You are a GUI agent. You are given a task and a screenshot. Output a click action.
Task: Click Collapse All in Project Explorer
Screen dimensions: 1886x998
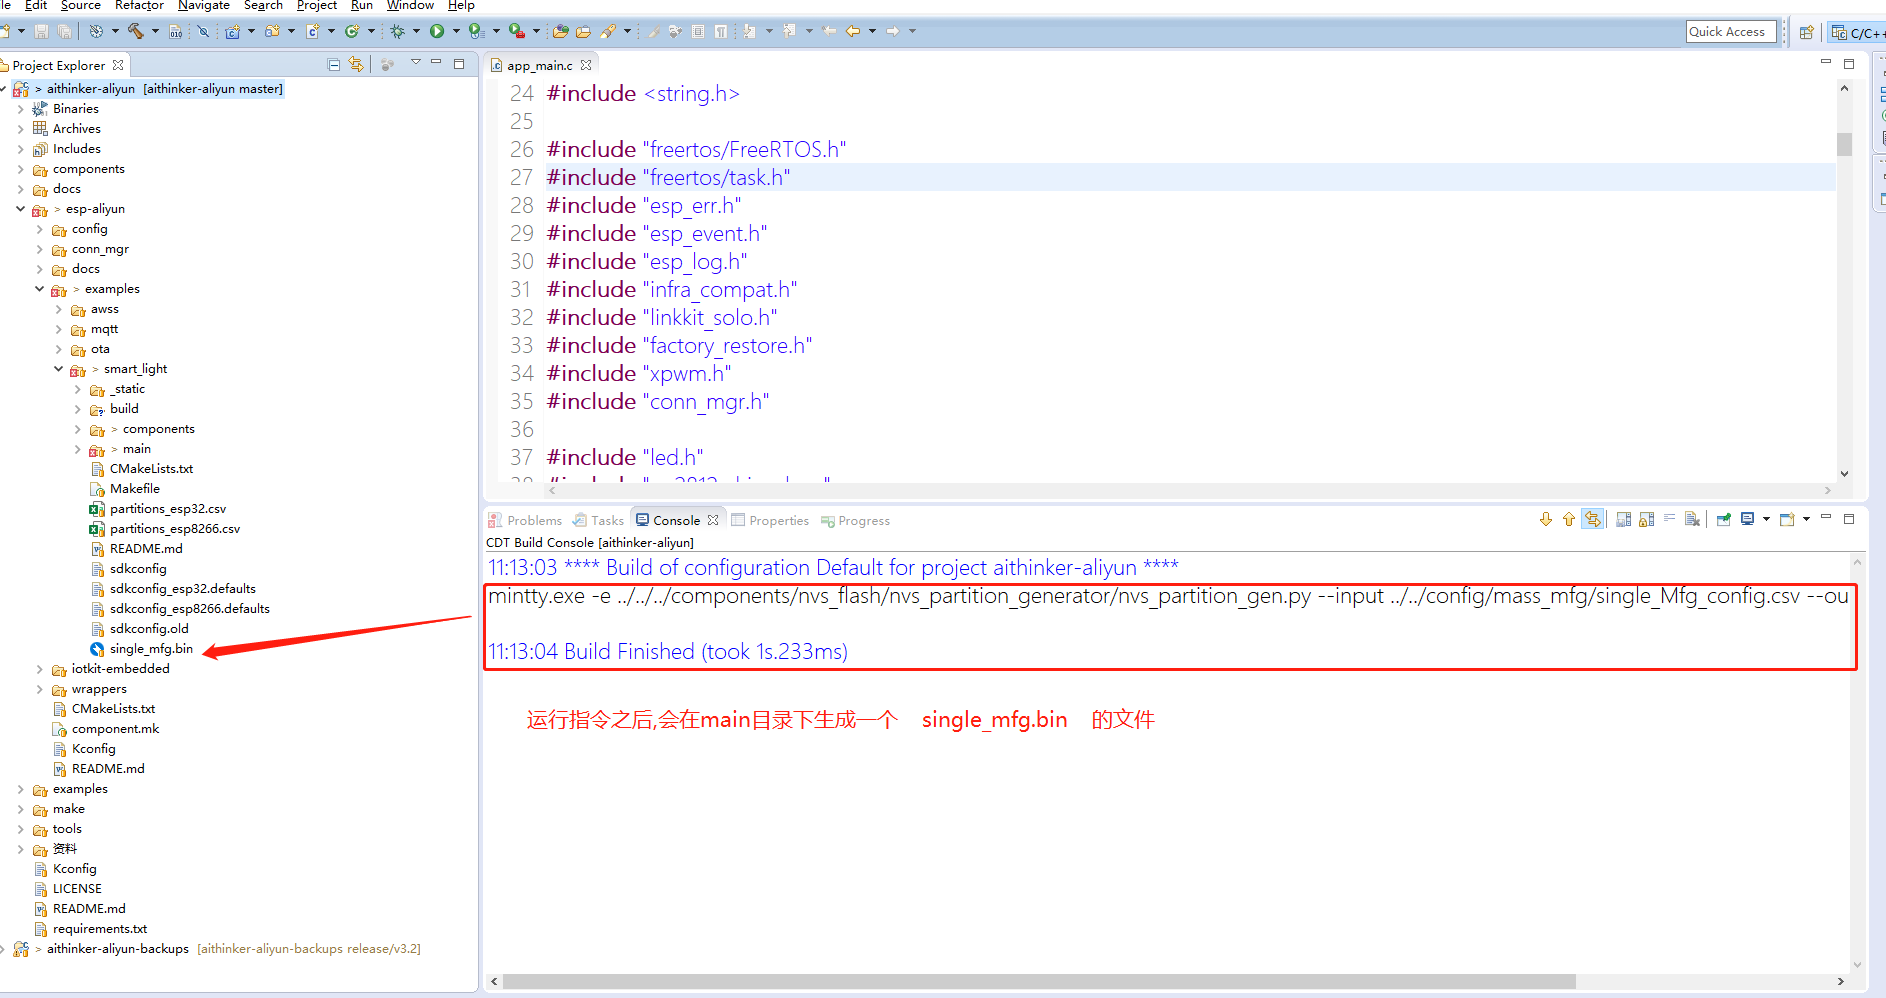[334, 65]
